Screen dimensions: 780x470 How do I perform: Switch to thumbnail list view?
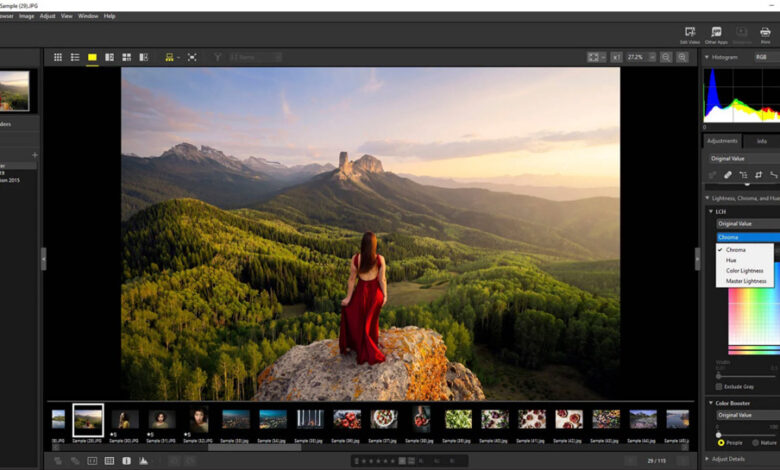(75, 58)
